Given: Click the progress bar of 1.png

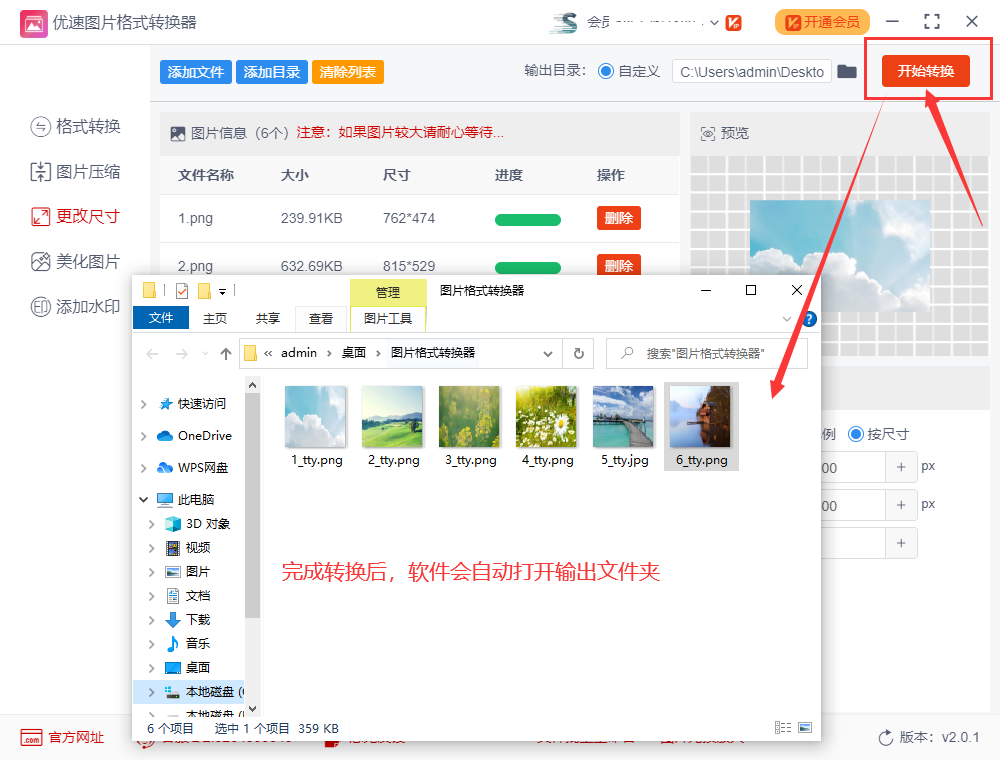Looking at the screenshot, I should (528, 218).
